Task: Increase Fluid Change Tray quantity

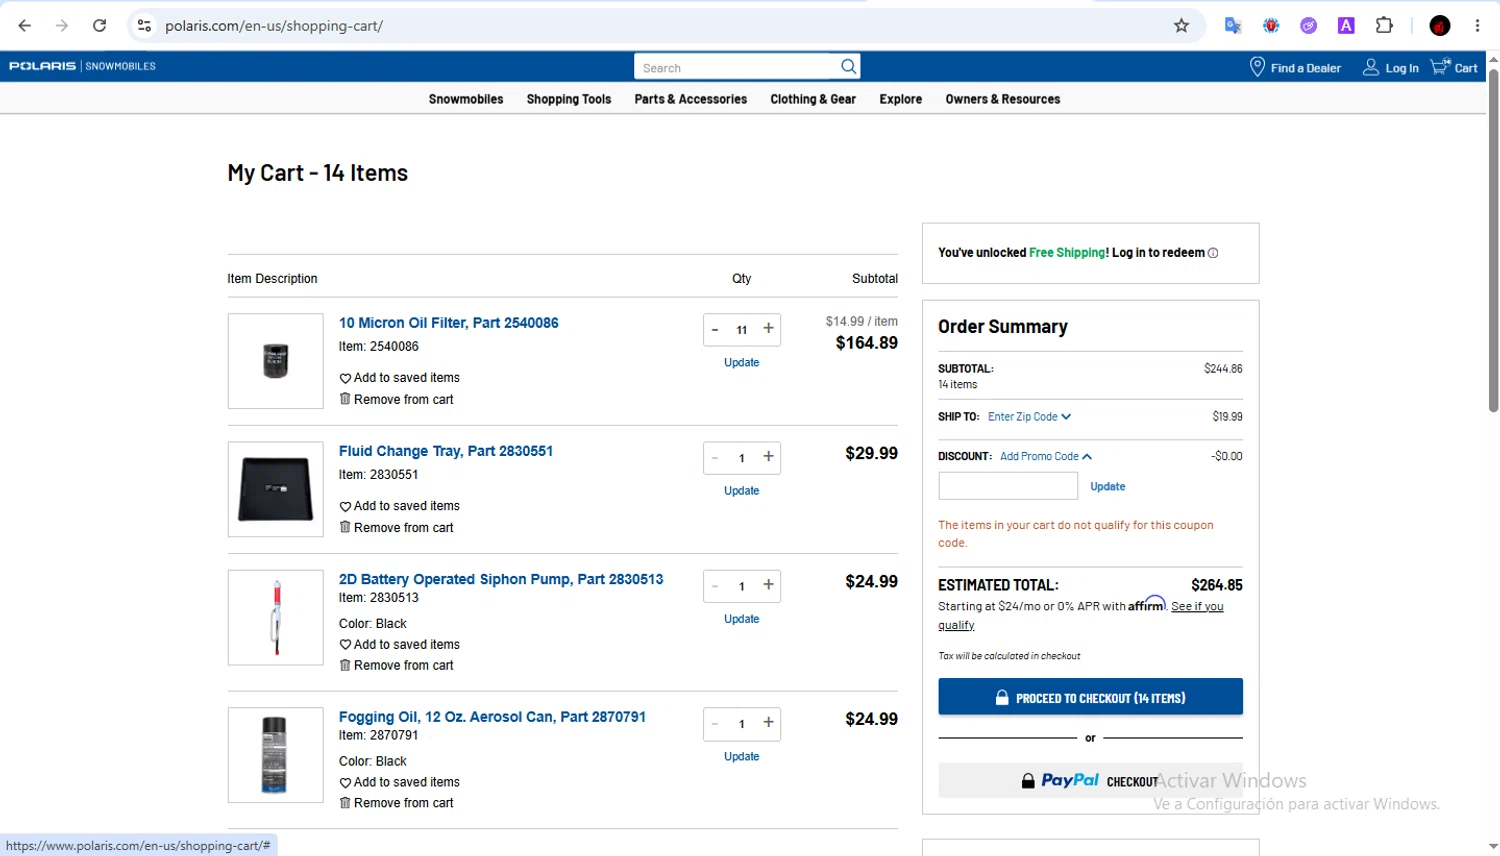Action: pyautogui.click(x=768, y=457)
